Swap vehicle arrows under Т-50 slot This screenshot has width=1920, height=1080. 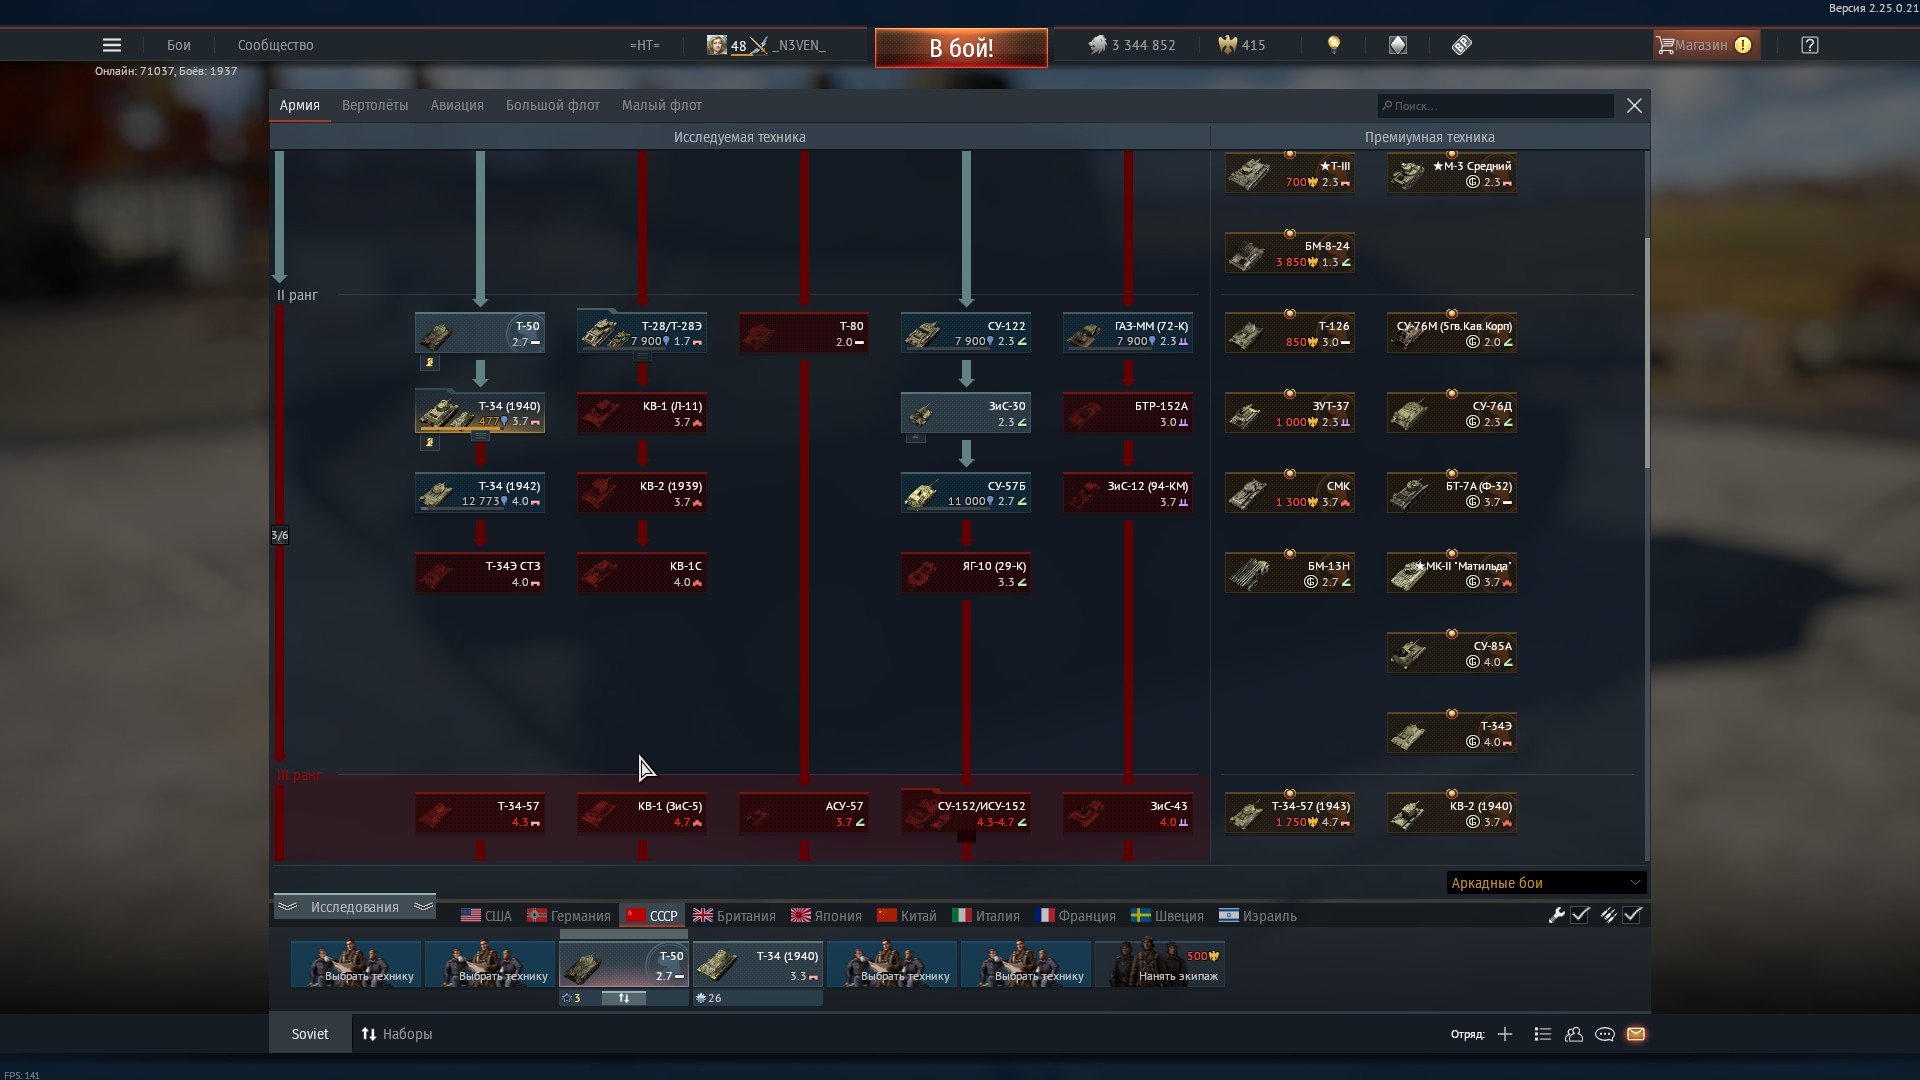(624, 998)
